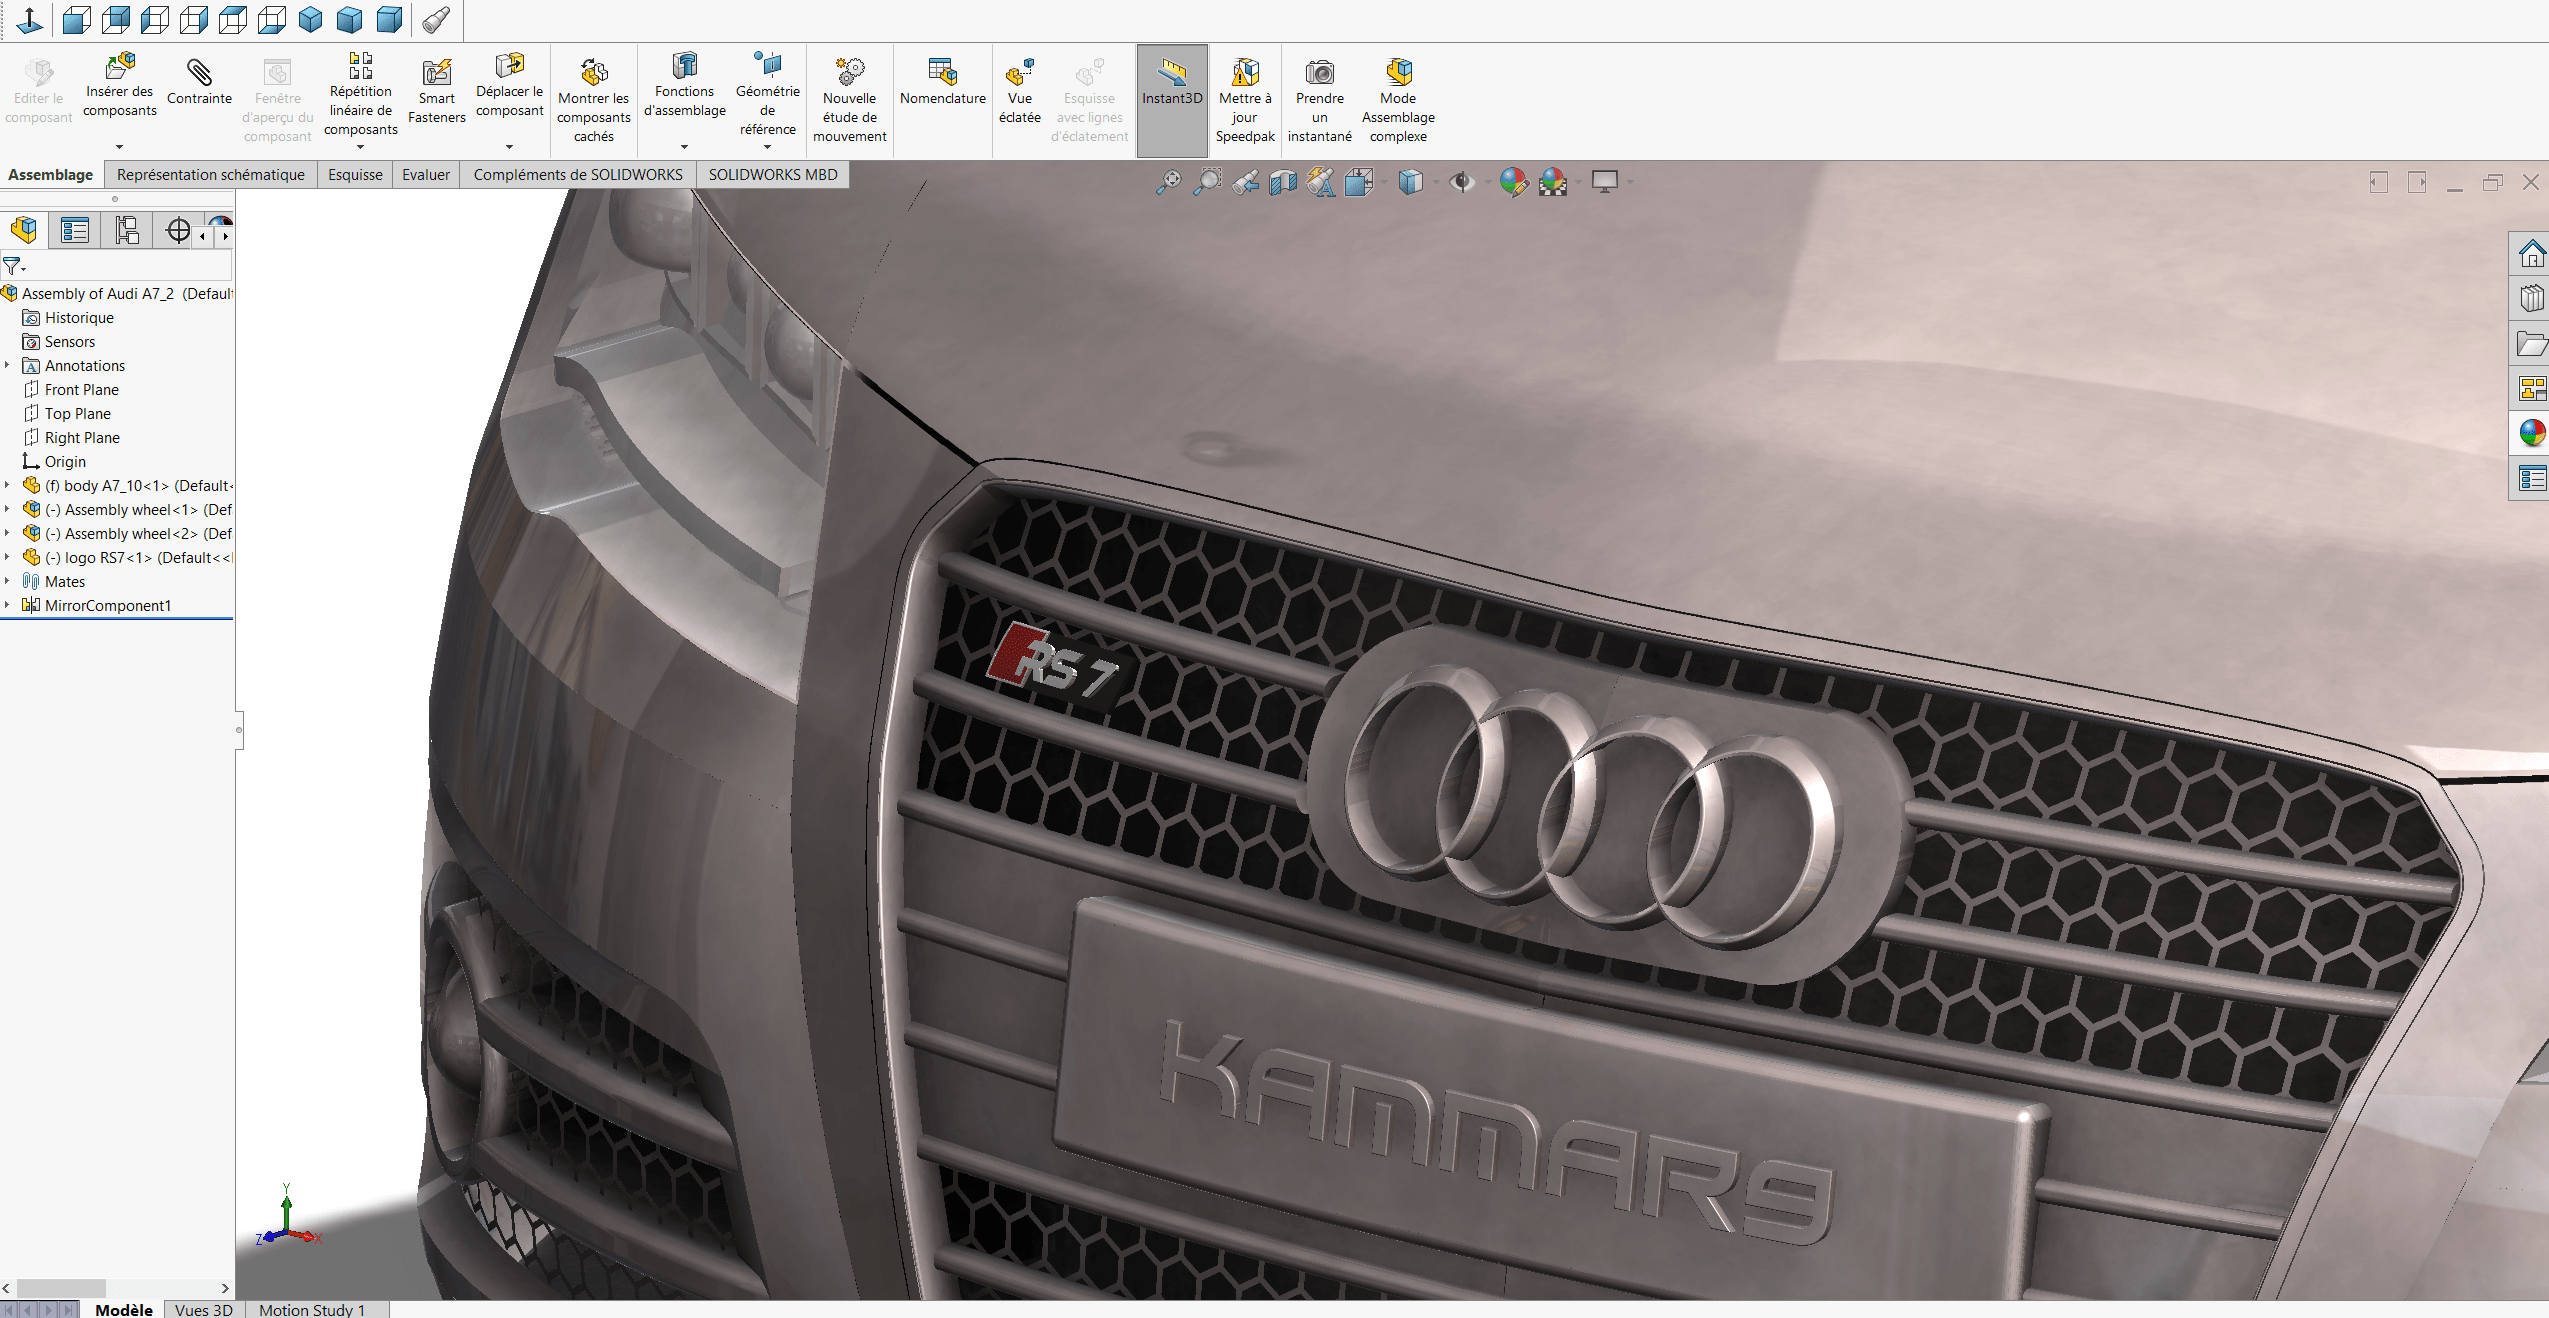Viewport: 2549px width, 1318px height.
Task: Expand body A7_10<1> component
Action: click(x=7, y=485)
